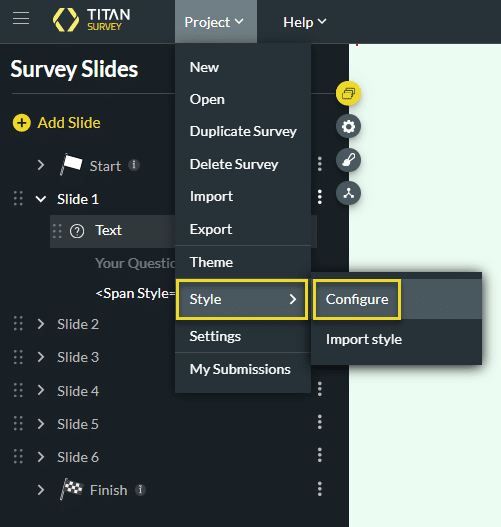The image size is (501, 527).
Task: Open My Submissions menu entry
Action: pyautogui.click(x=243, y=369)
